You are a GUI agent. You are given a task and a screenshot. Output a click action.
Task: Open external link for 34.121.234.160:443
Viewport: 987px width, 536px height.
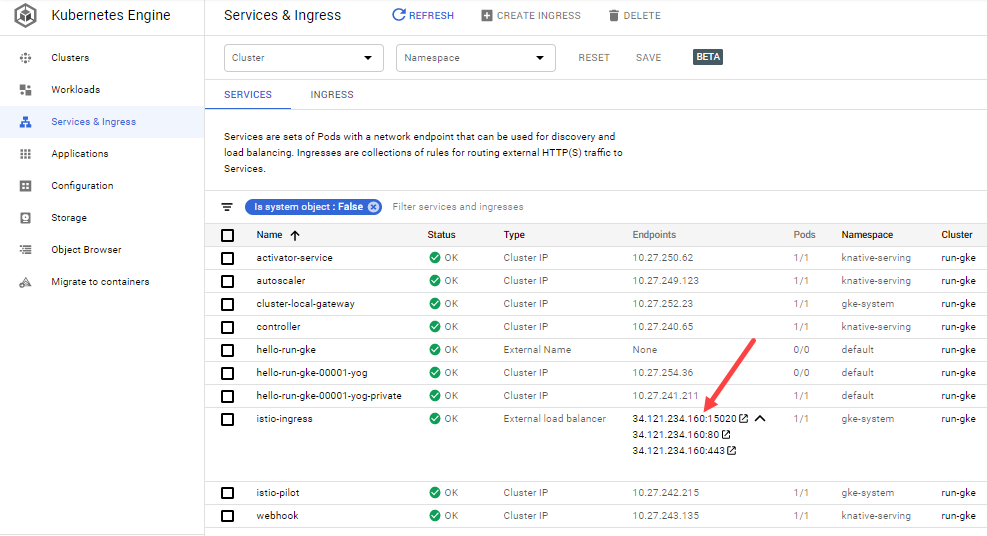tap(731, 450)
